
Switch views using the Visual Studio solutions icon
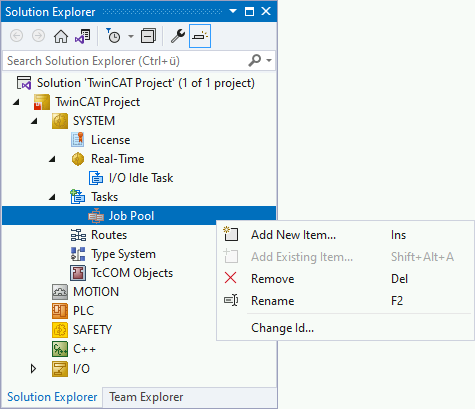[x=83, y=36]
